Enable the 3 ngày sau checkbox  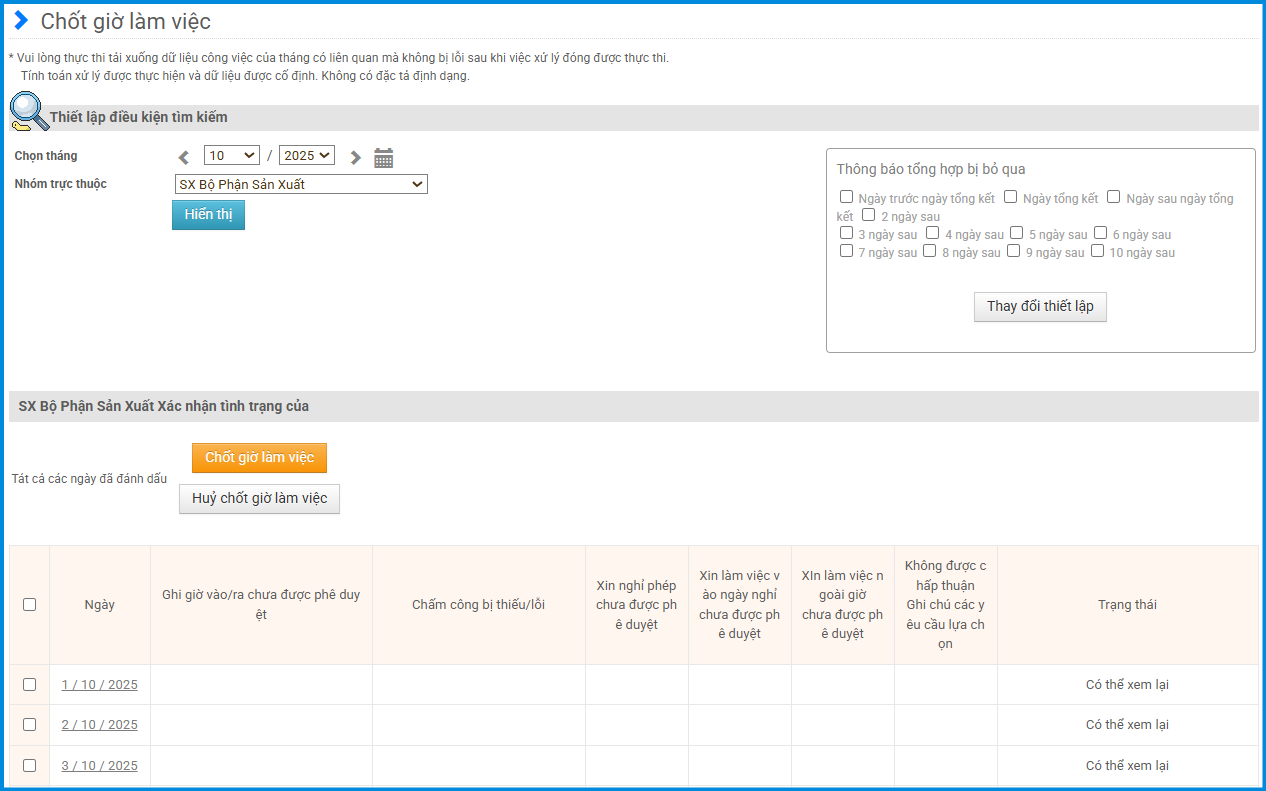(847, 233)
